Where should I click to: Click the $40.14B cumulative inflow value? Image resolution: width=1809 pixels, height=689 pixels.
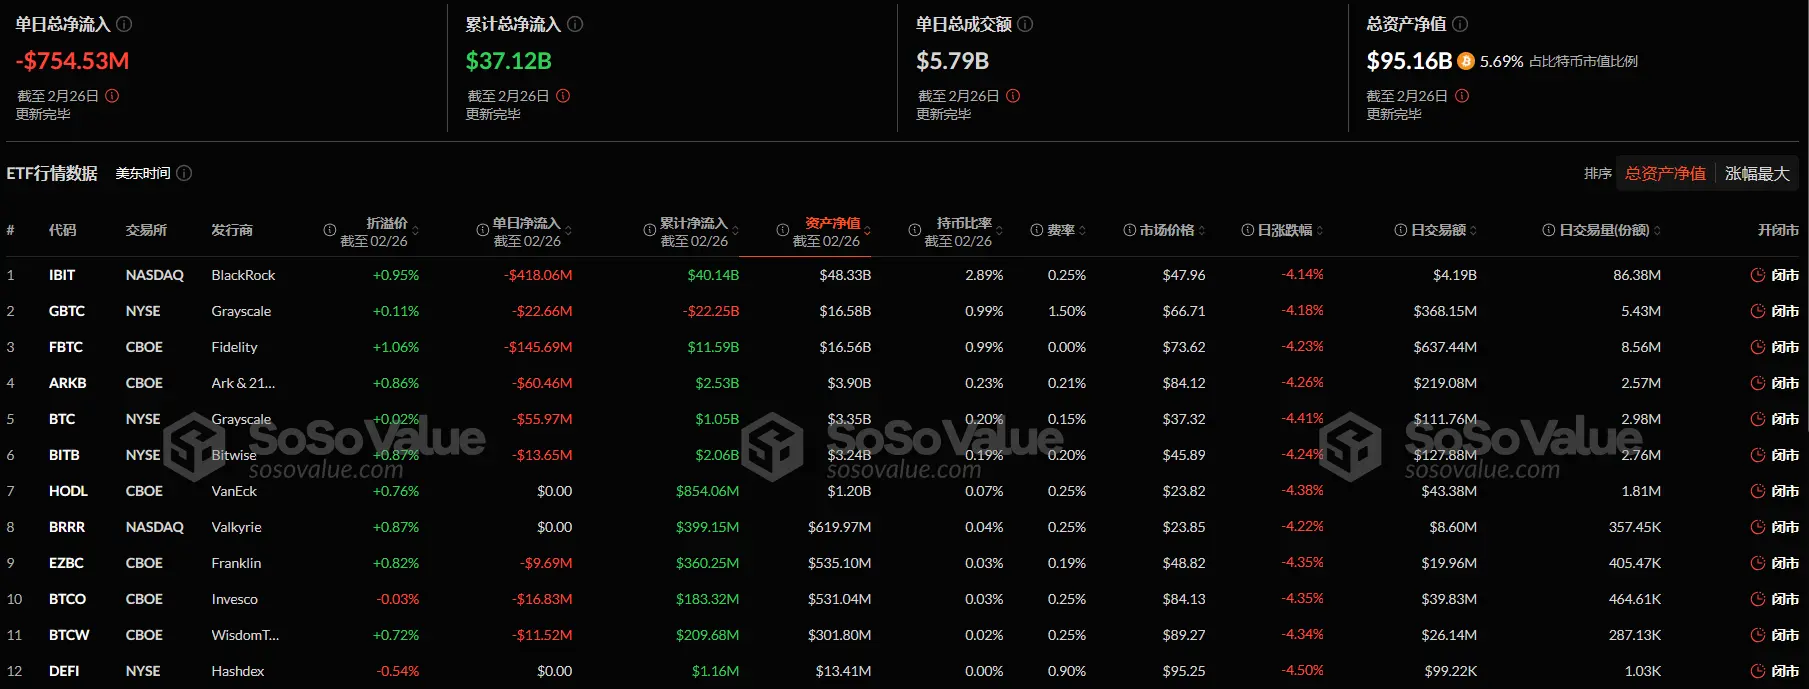713,275
